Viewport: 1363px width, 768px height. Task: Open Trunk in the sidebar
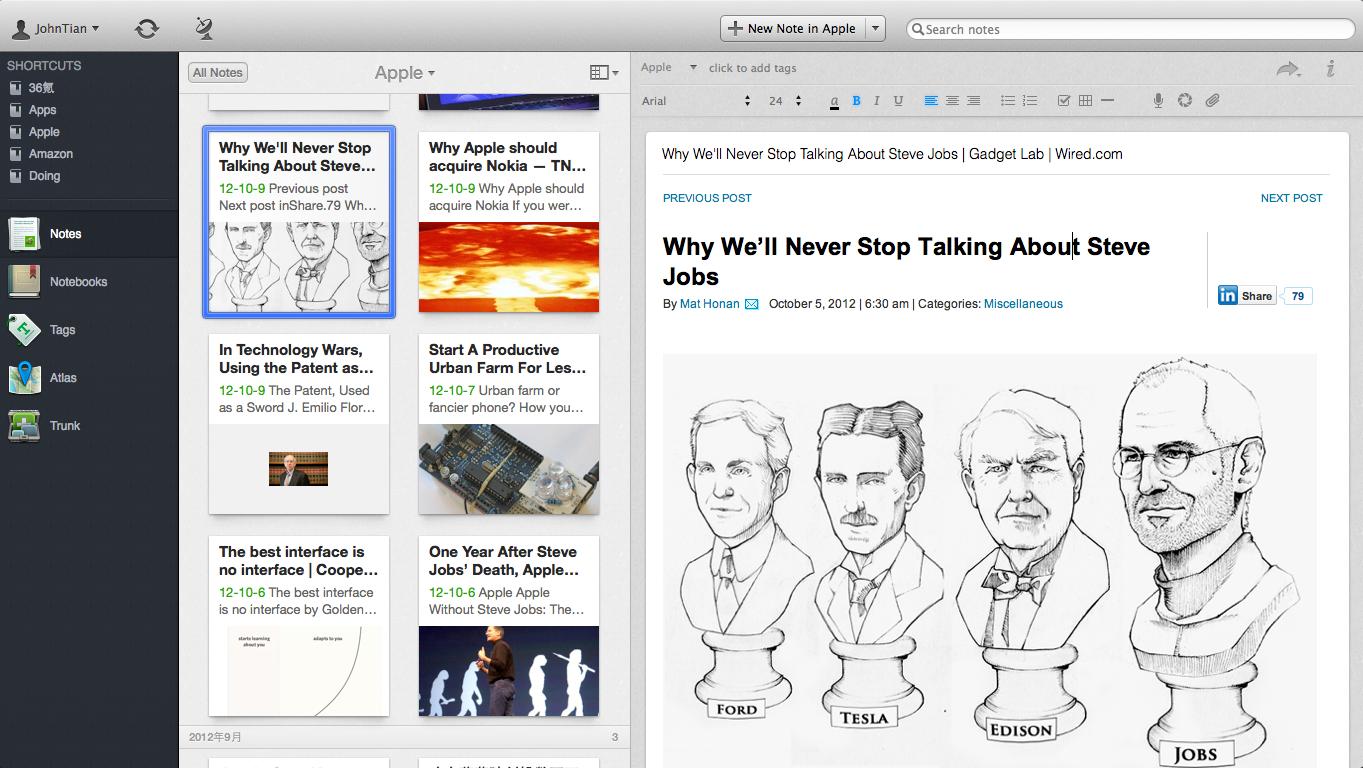click(89, 426)
